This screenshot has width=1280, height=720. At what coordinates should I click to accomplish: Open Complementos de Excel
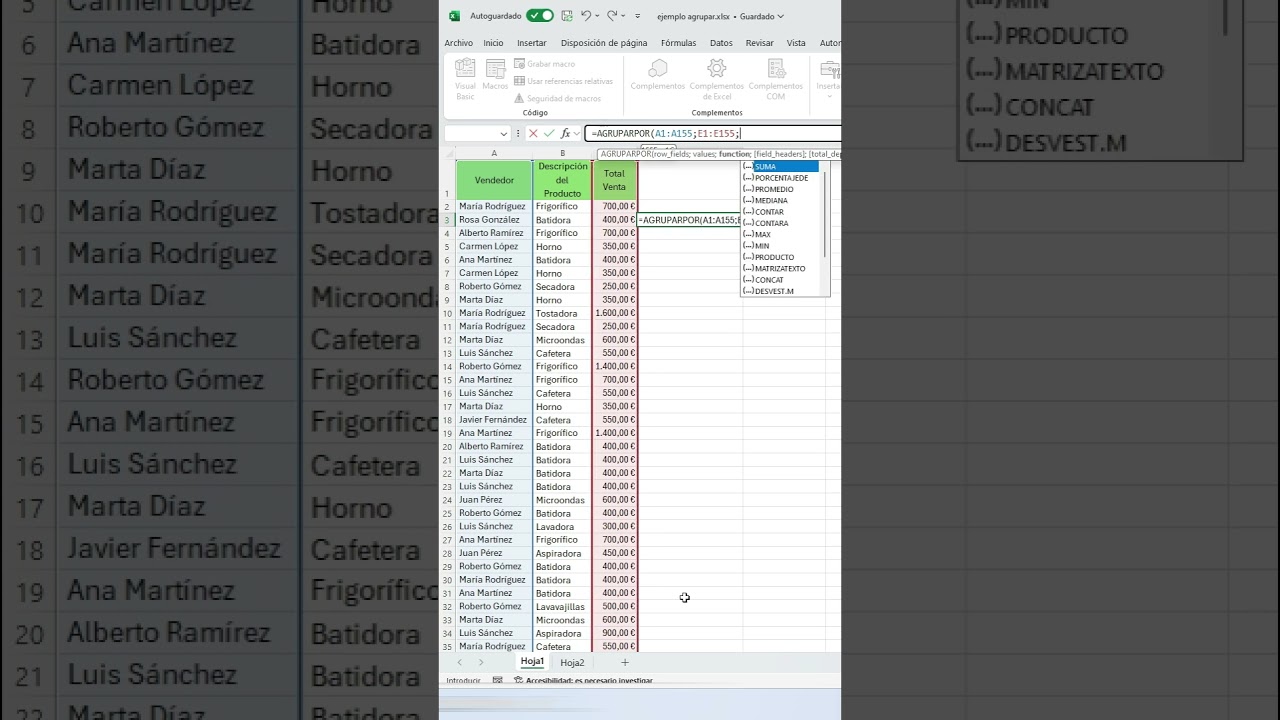pyautogui.click(x=717, y=79)
